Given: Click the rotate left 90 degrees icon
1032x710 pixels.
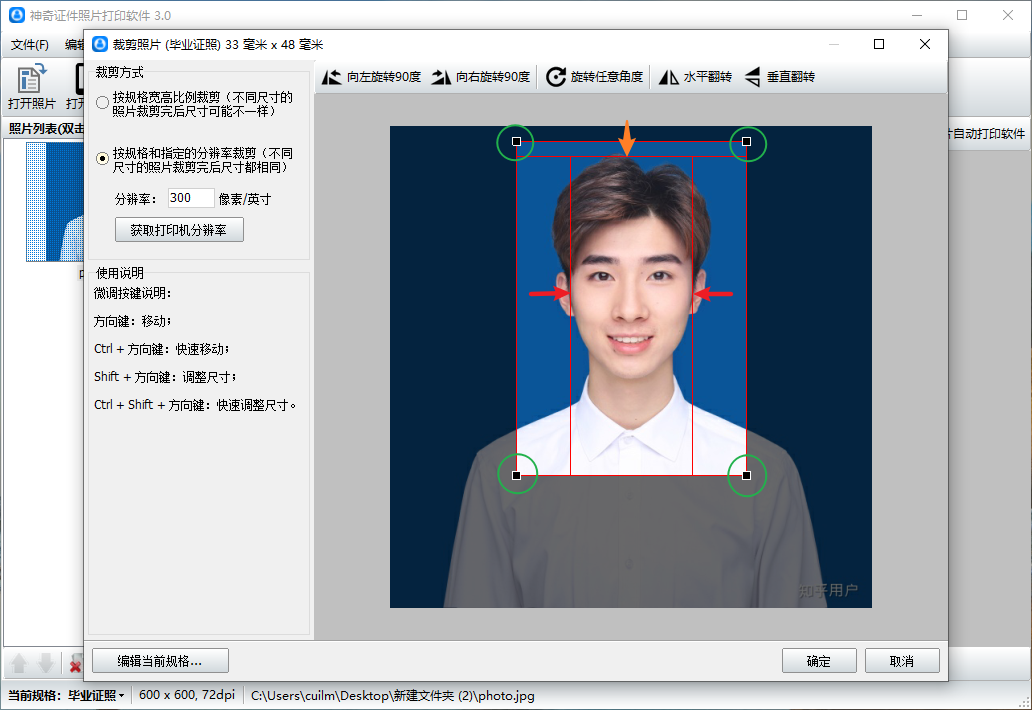Looking at the screenshot, I should click(x=332, y=77).
